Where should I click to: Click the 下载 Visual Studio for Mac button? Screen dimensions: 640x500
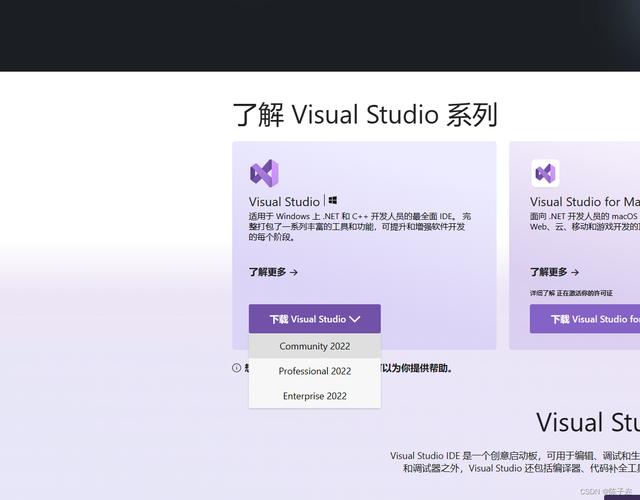point(585,319)
